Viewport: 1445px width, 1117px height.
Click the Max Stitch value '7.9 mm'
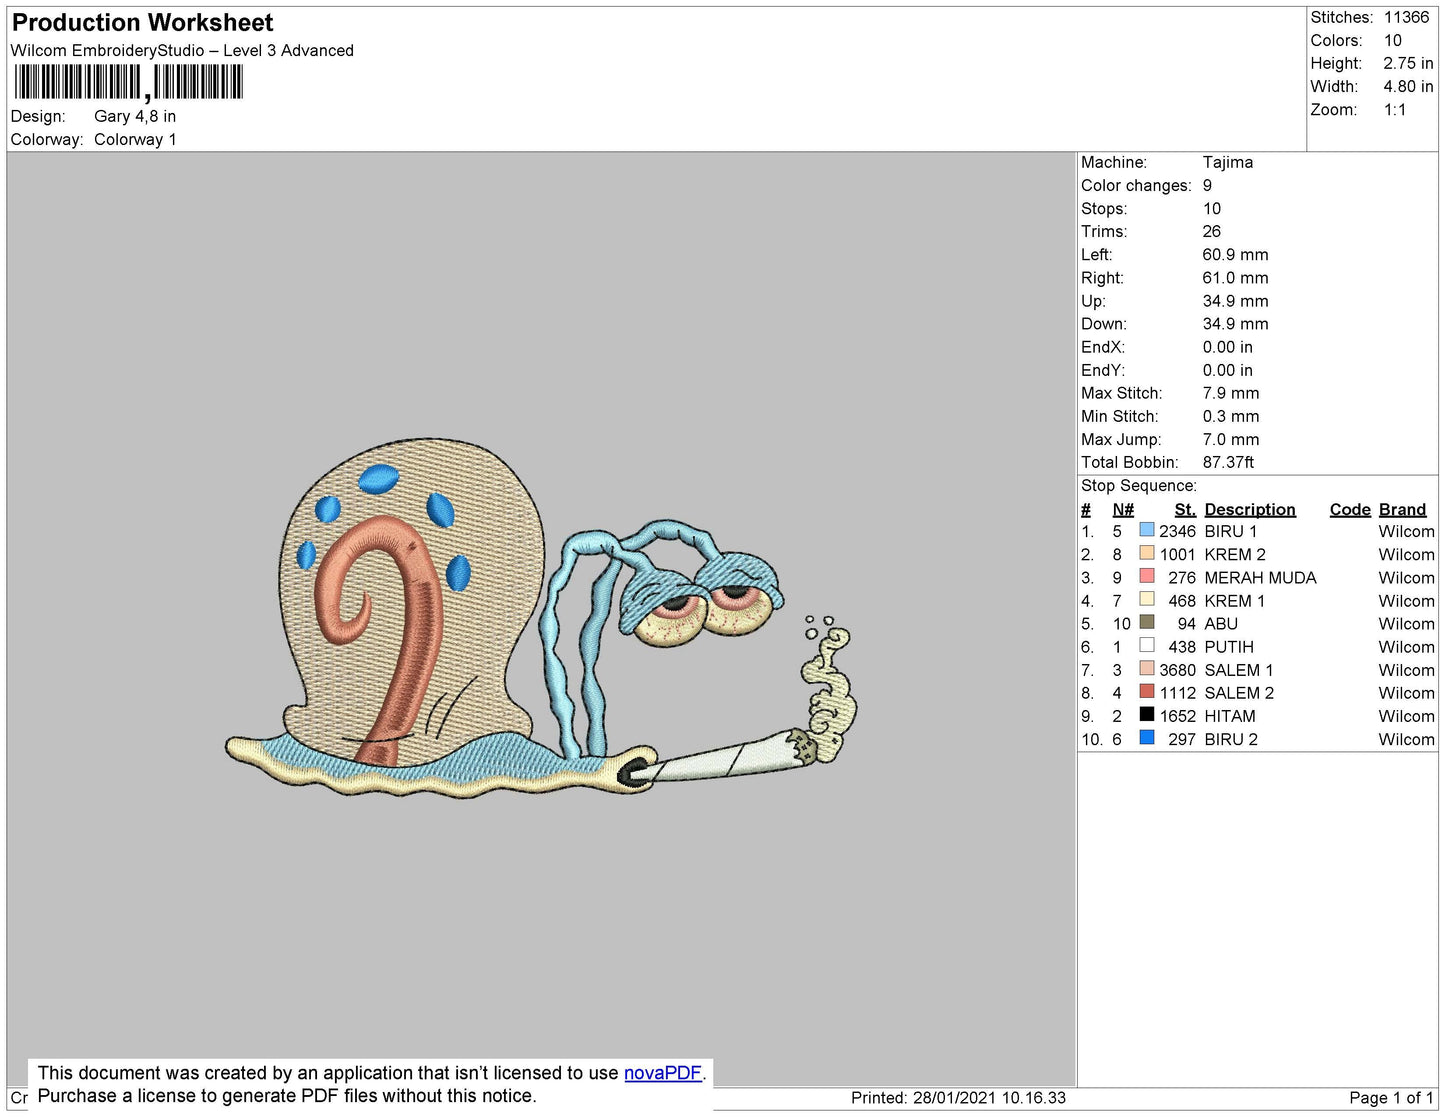point(1231,393)
